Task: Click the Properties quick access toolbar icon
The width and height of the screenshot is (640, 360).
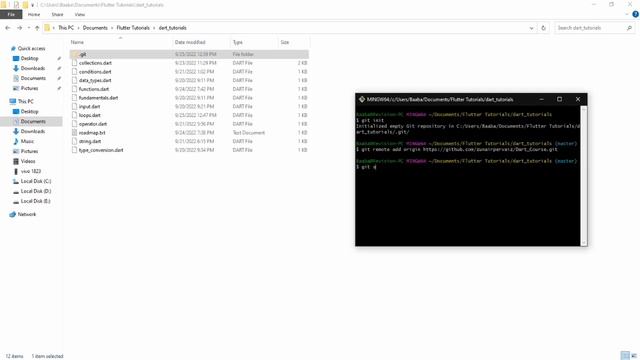Action: [16, 5]
